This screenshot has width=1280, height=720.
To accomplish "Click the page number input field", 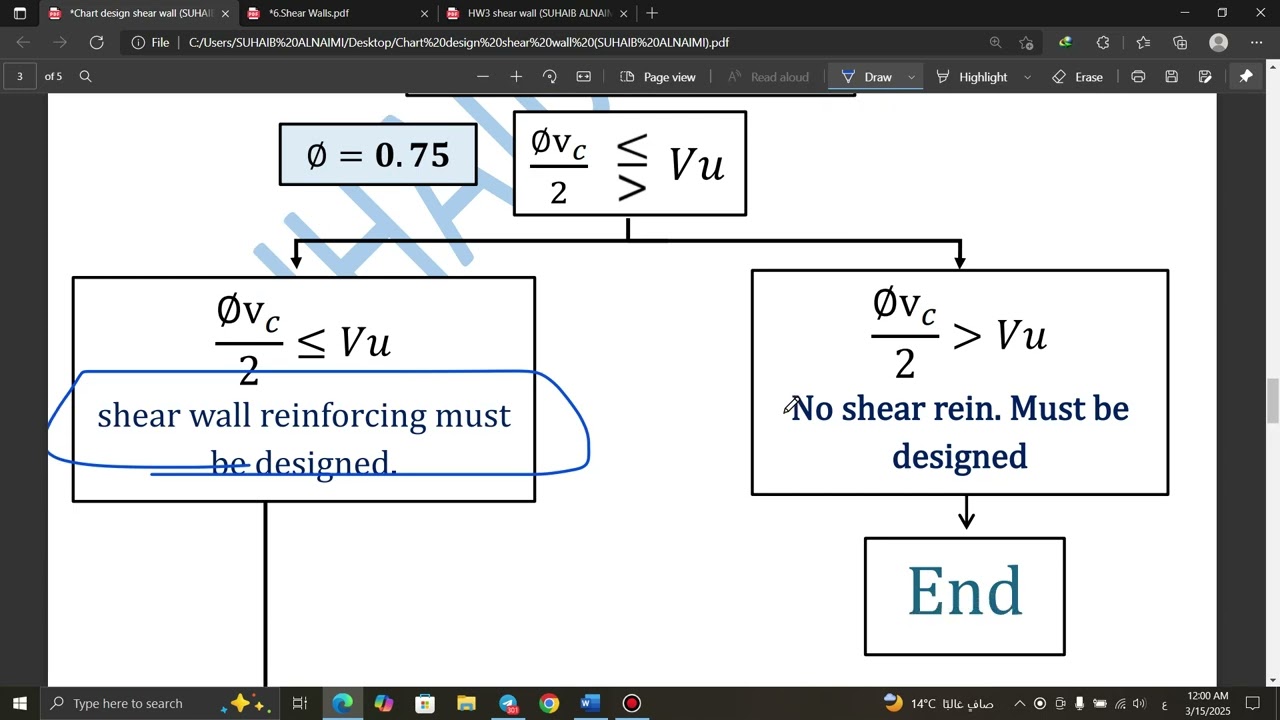I will coord(20,76).
